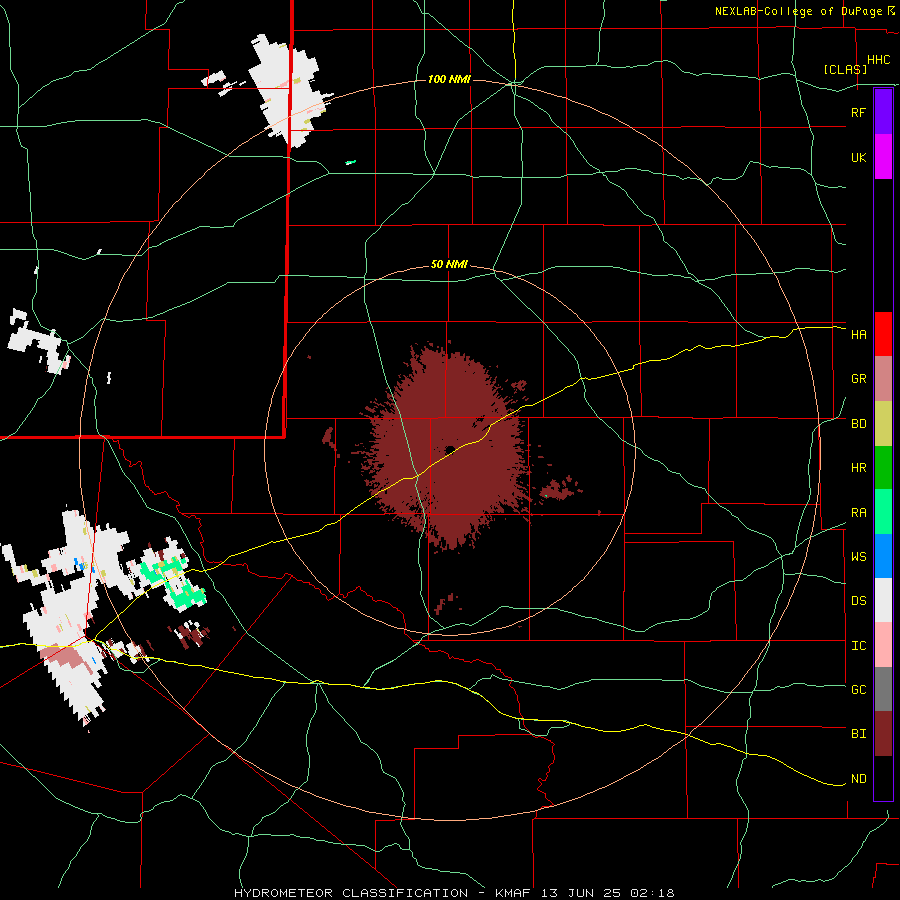This screenshot has width=900, height=900.
Task: Click the WS legend label
Action: pos(858,557)
